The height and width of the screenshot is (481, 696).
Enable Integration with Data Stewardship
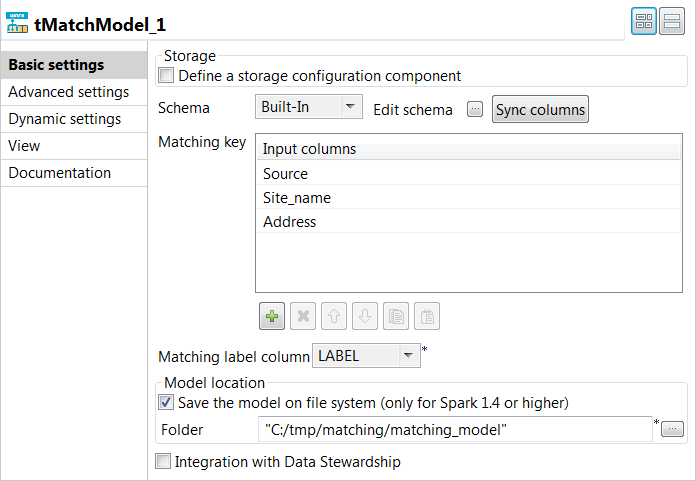[x=164, y=461]
